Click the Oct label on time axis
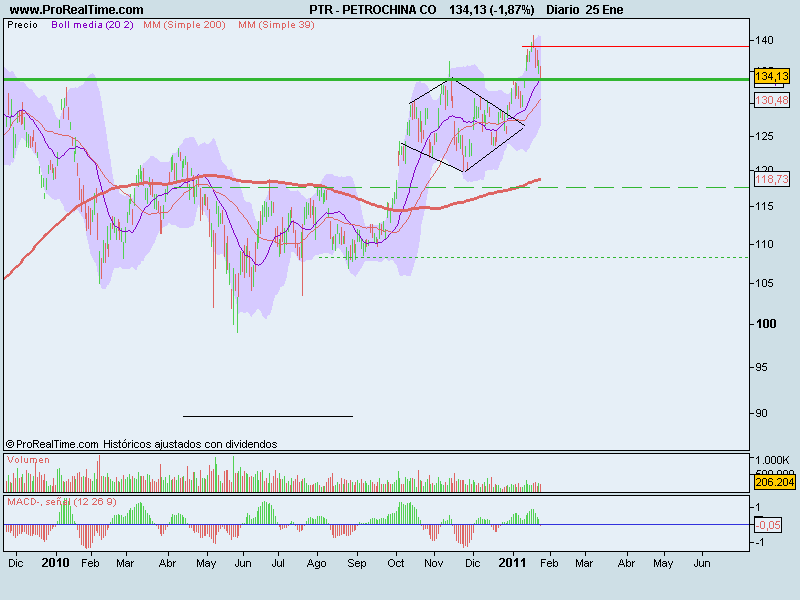Viewport: 800px width, 600px height. point(396,563)
